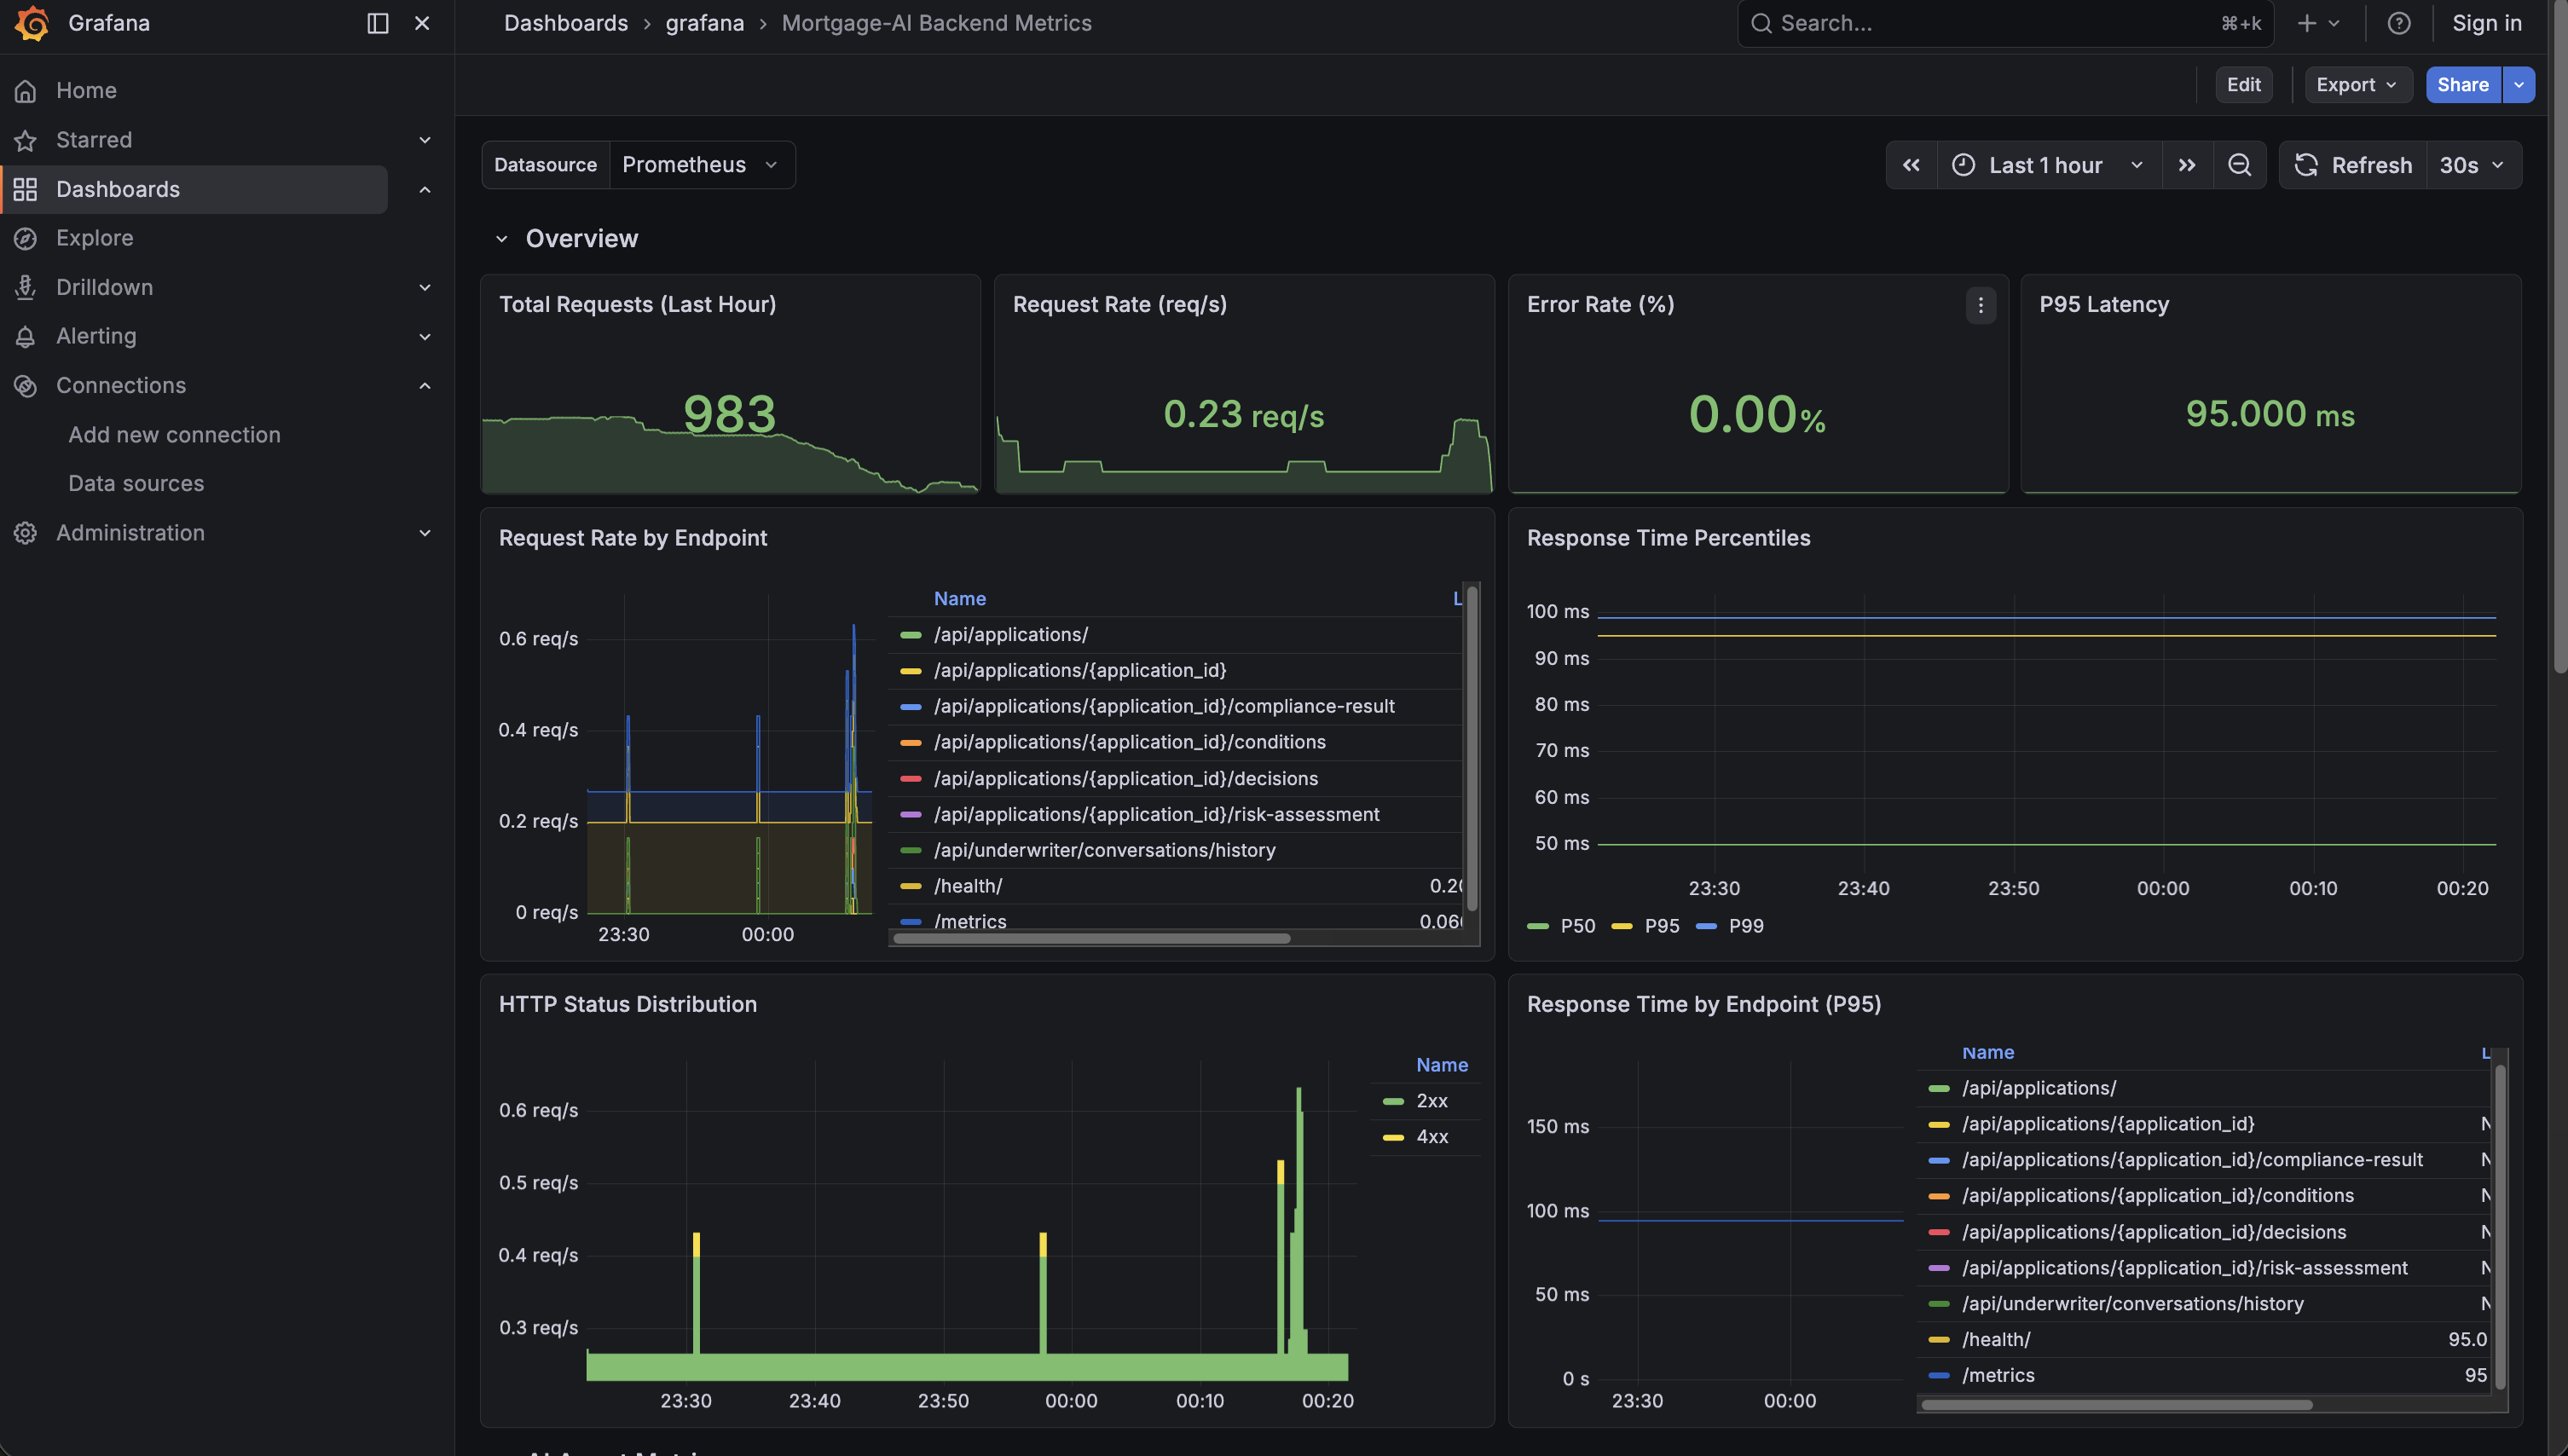Open the 30s refresh interval dropdown
Screen dimensions: 2568x1456
[x=2471, y=165]
